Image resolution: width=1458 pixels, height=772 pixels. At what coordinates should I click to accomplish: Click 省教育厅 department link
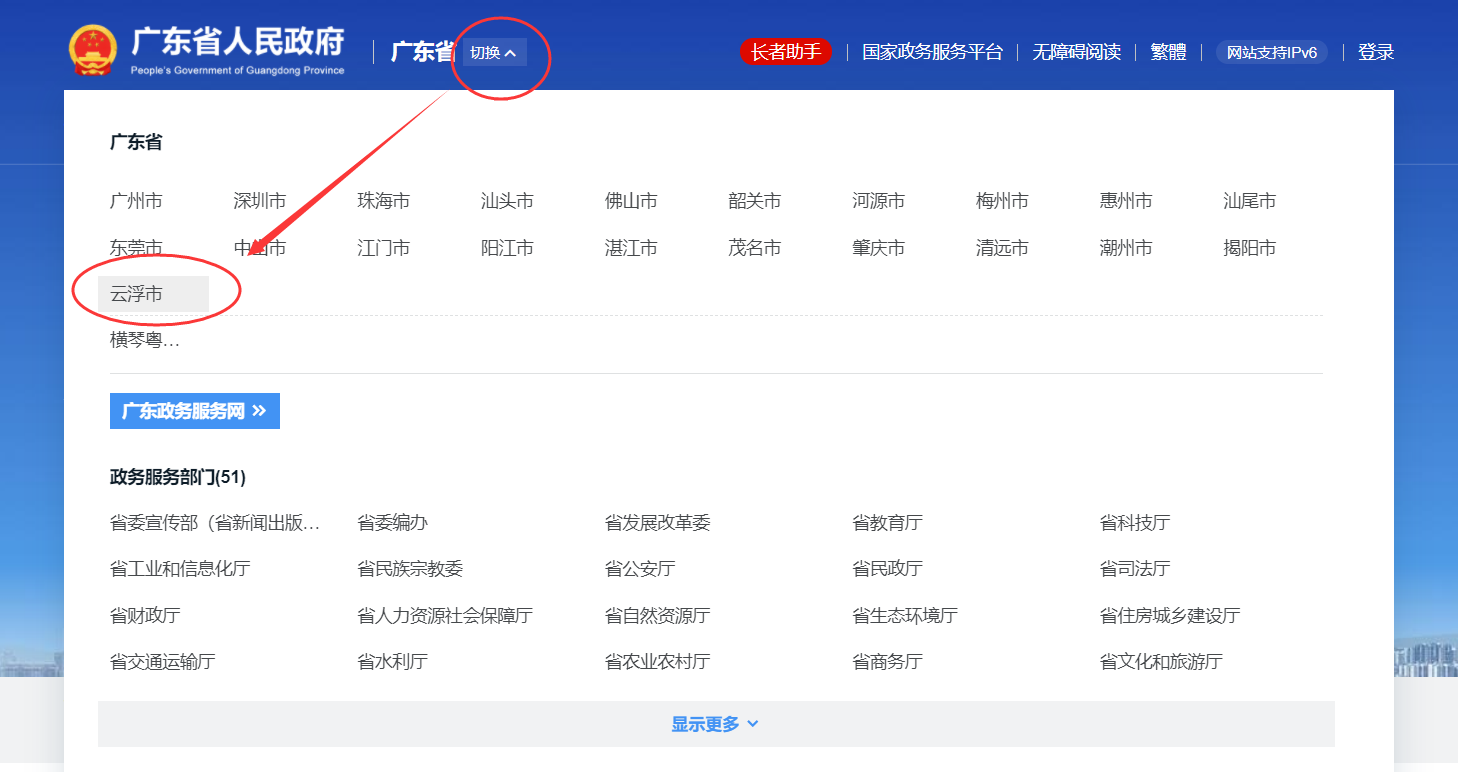coord(886,521)
